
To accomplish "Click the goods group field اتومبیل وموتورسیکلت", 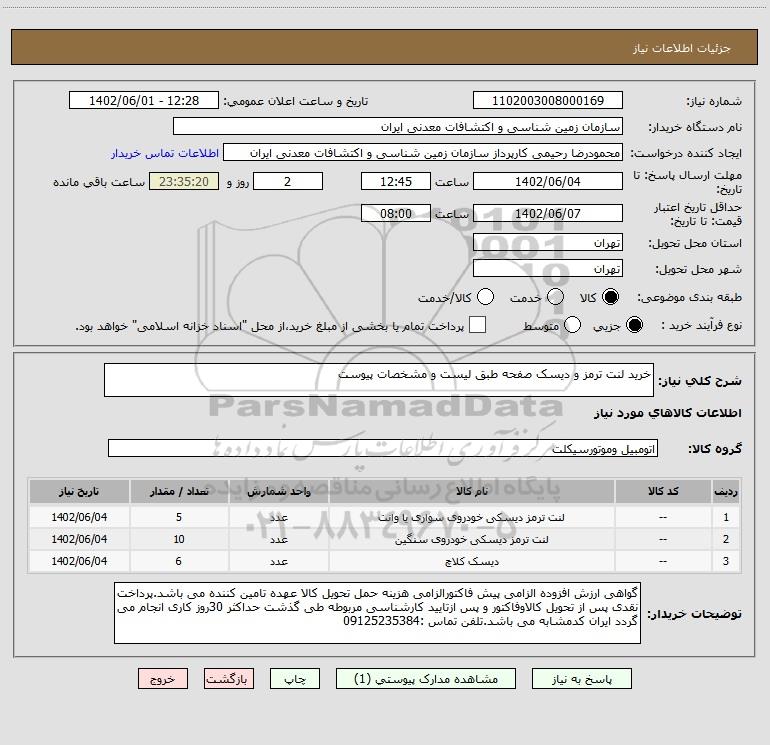I will [x=383, y=448].
